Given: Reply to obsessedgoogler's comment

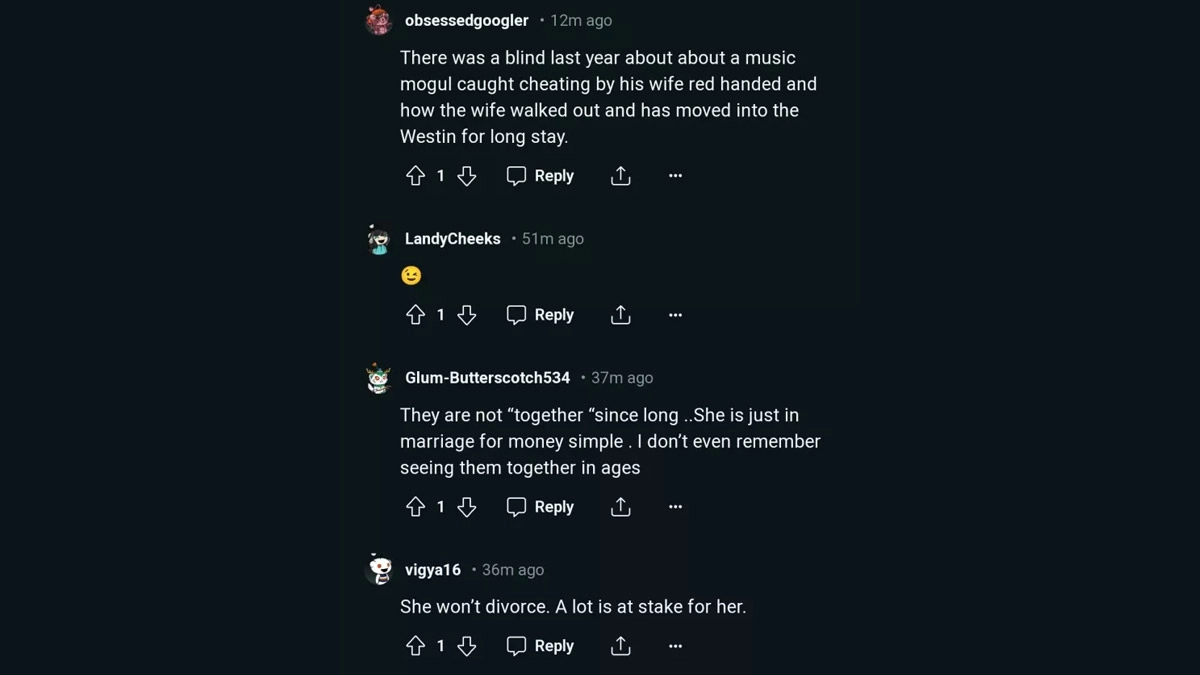Looking at the screenshot, I should coord(540,176).
